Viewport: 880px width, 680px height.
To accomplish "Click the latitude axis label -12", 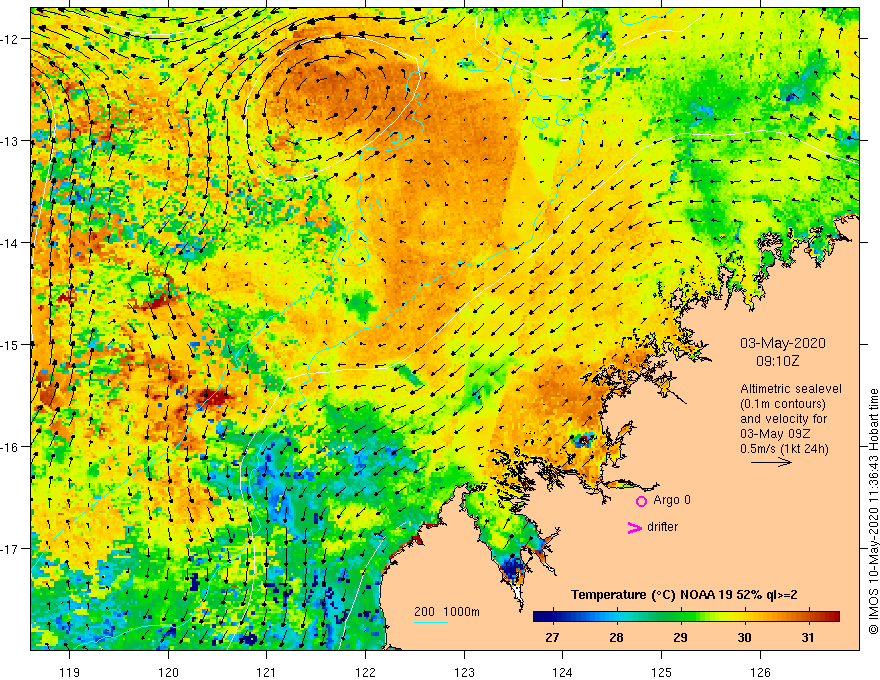I will pyautogui.click(x=11, y=39).
